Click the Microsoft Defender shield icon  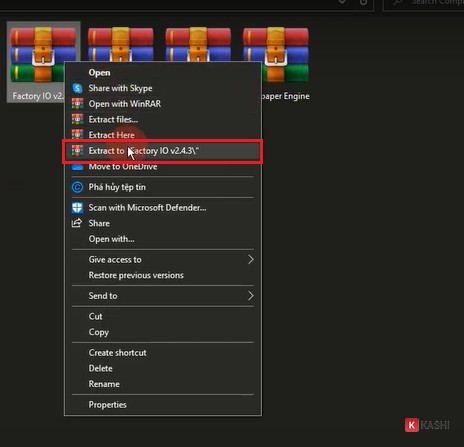(x=77, y=208)
